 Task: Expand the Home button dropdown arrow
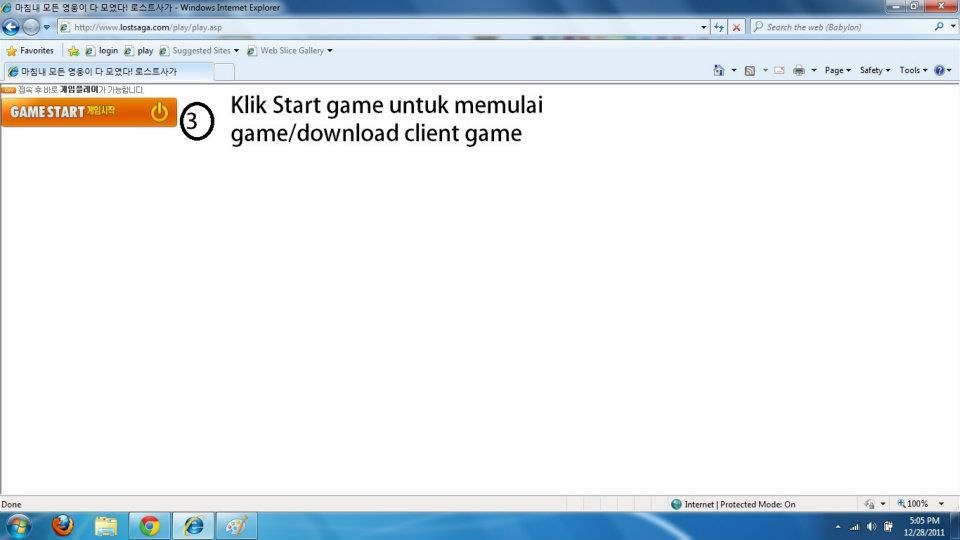pos(734,70)
